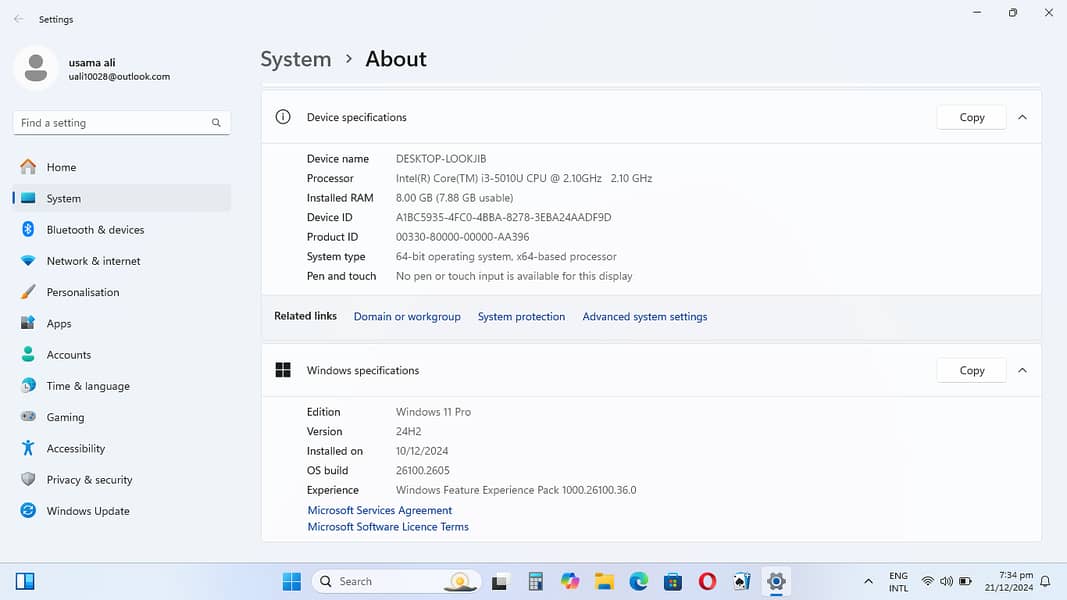
Task: Select Gaming in the sidebar menu
Action: point(65,417)
